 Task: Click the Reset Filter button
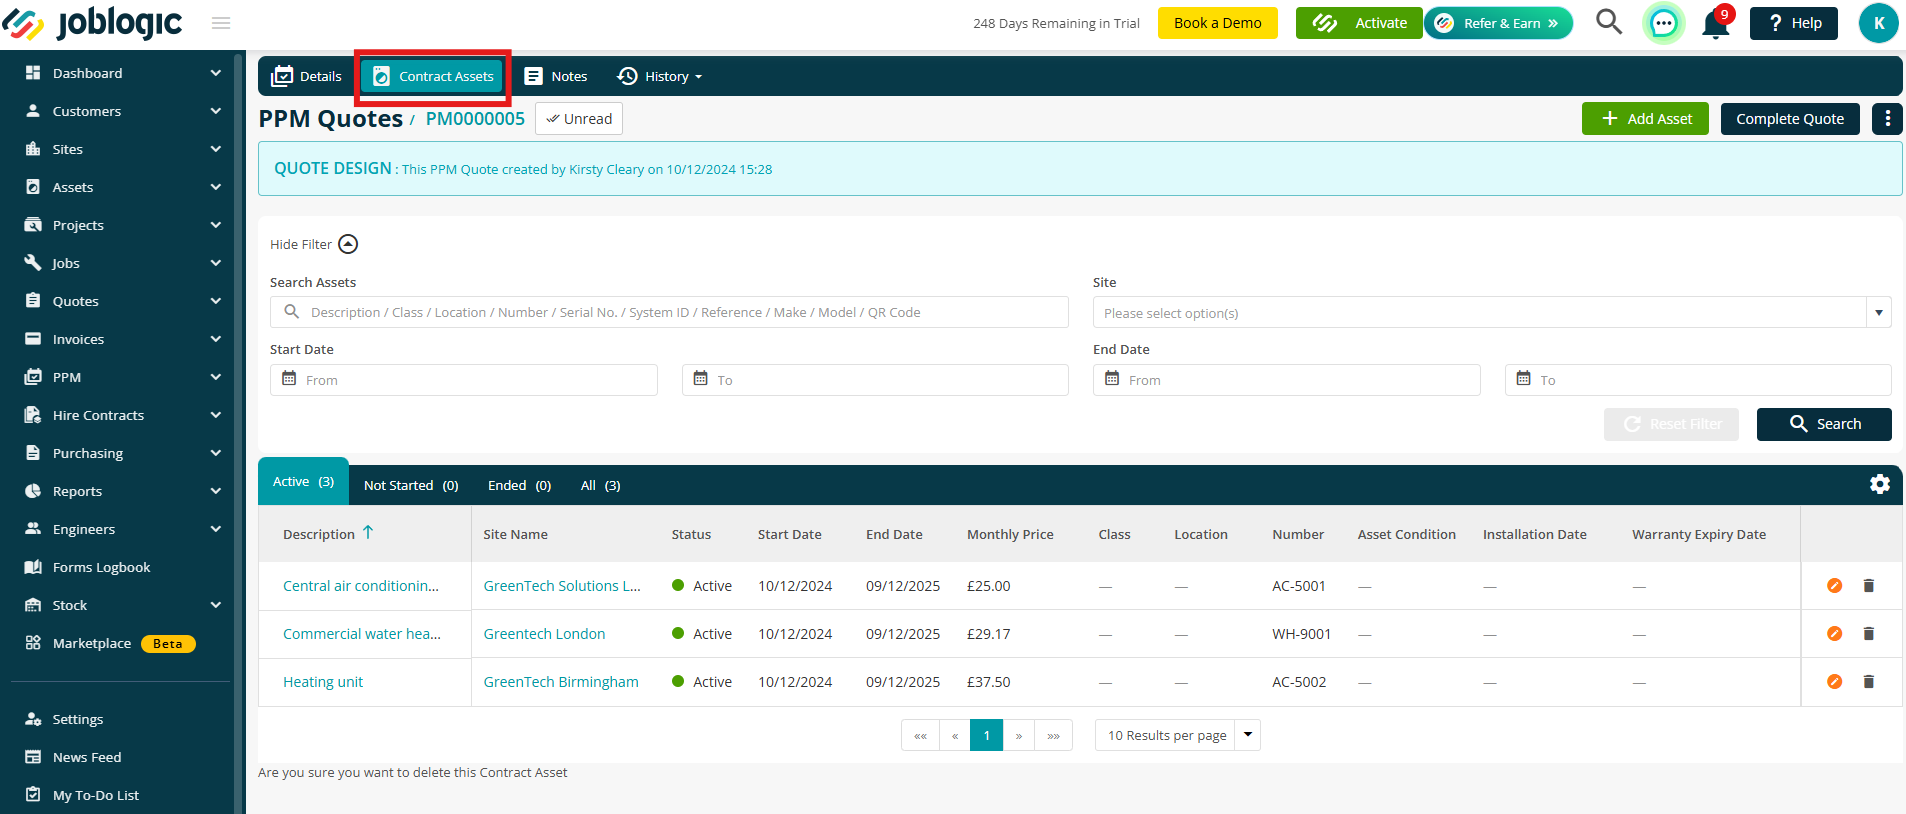tap(1671, 424)
